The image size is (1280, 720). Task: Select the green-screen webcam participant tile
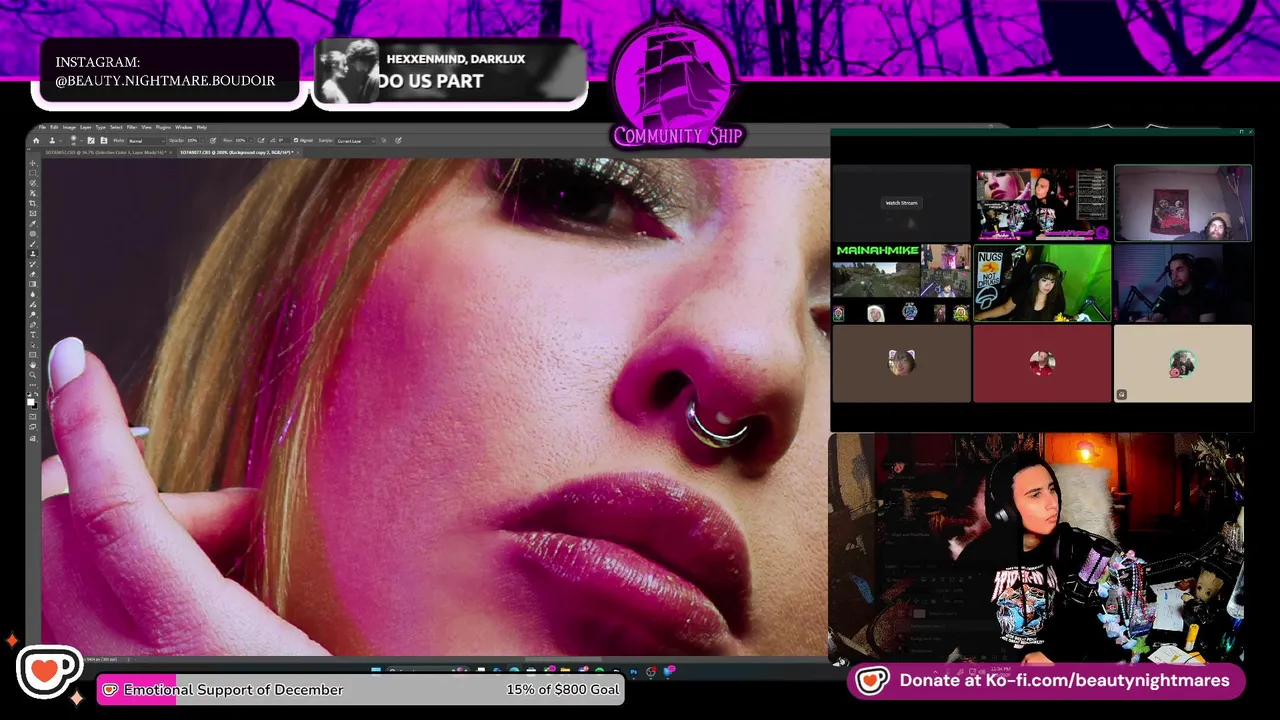pyautogui.click(x=1042, y=284)
